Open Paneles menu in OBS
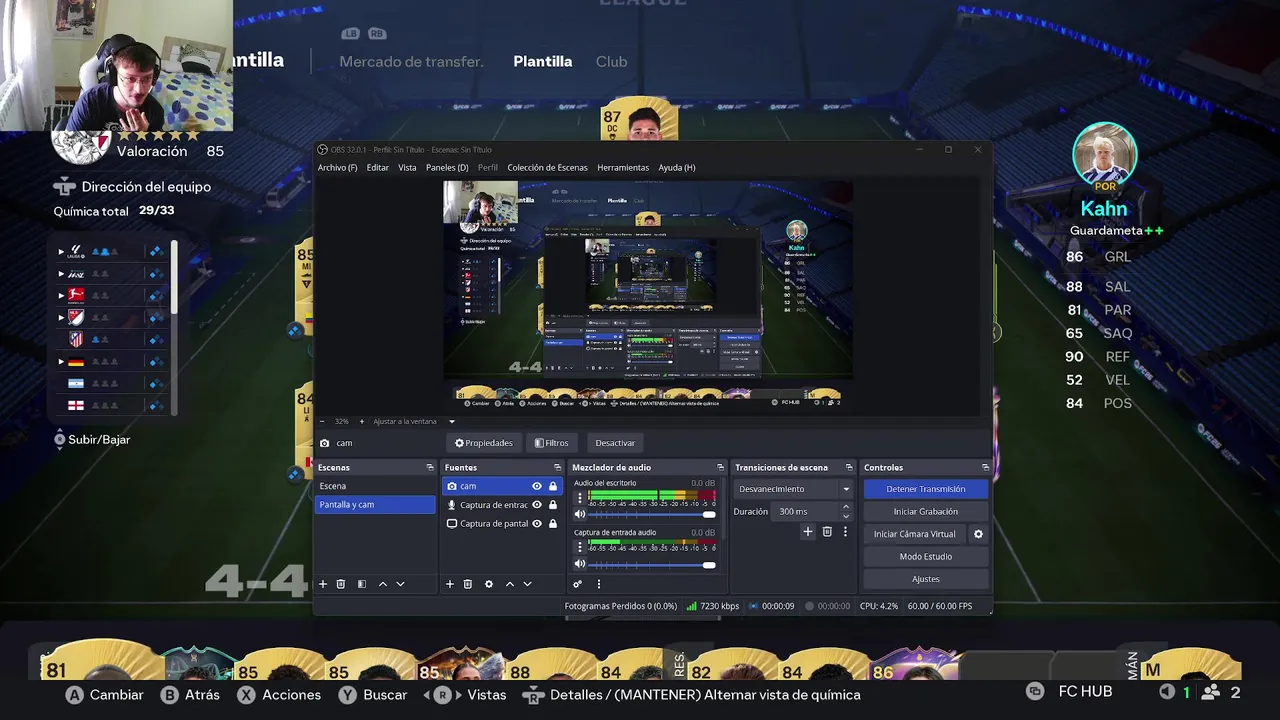This screenshot has height=720, width=1280. [447, 167]
